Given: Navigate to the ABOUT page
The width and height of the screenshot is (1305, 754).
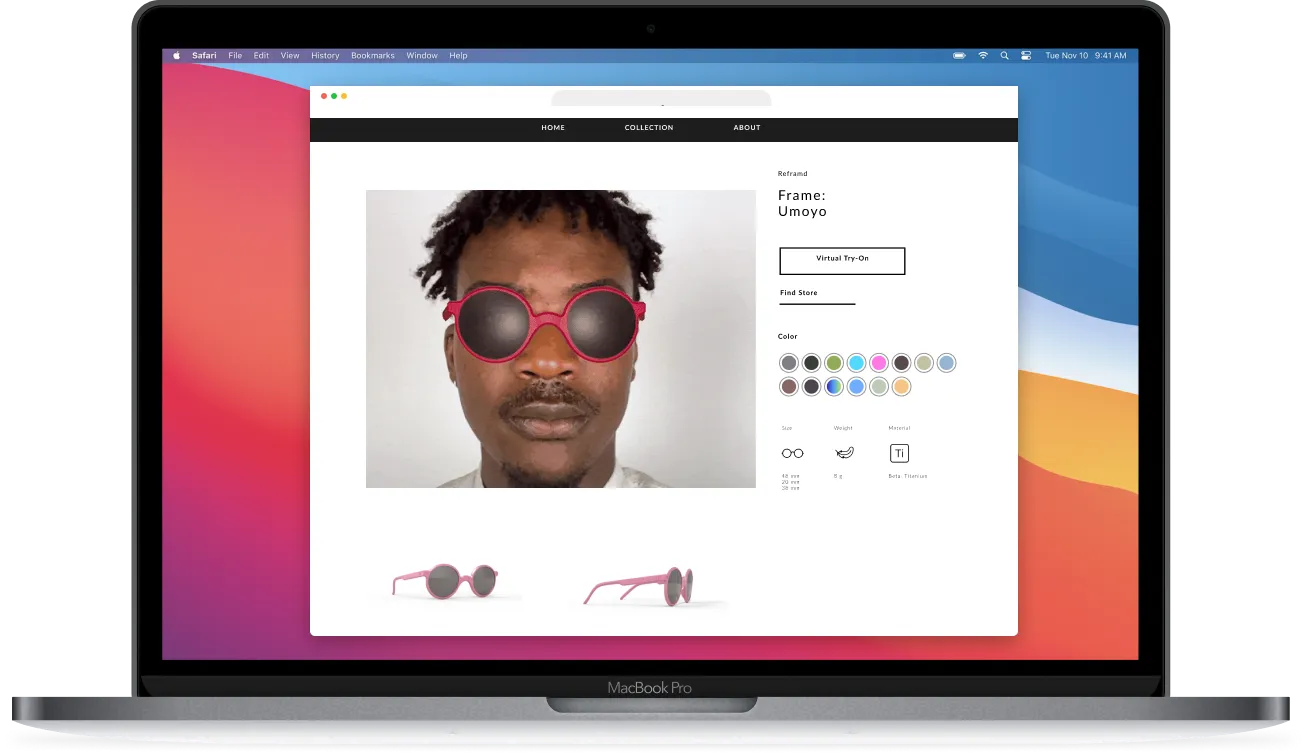Looking at the screenshot, I should coord(747,128).
